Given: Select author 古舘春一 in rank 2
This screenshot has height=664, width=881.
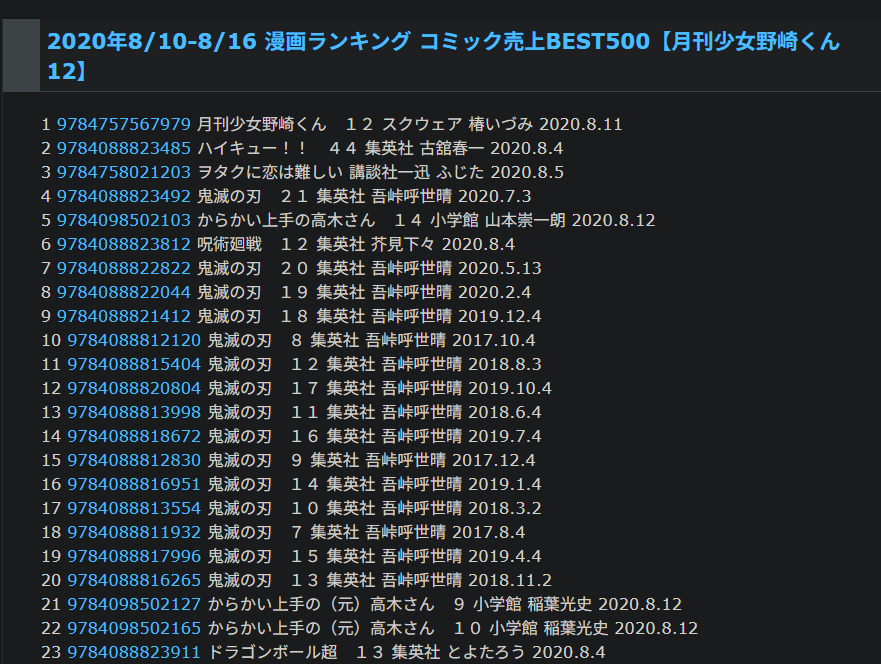Looking at the screenshot, I should click(x=452, y=148).
